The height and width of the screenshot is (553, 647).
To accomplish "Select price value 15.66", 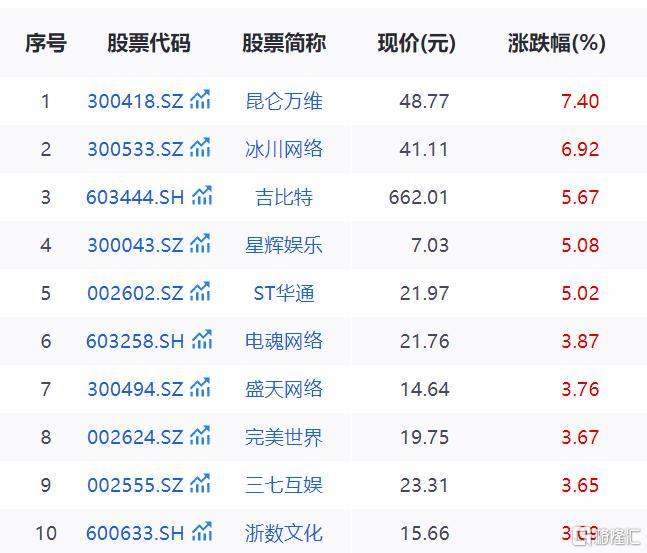I will (x=424, y=533).
